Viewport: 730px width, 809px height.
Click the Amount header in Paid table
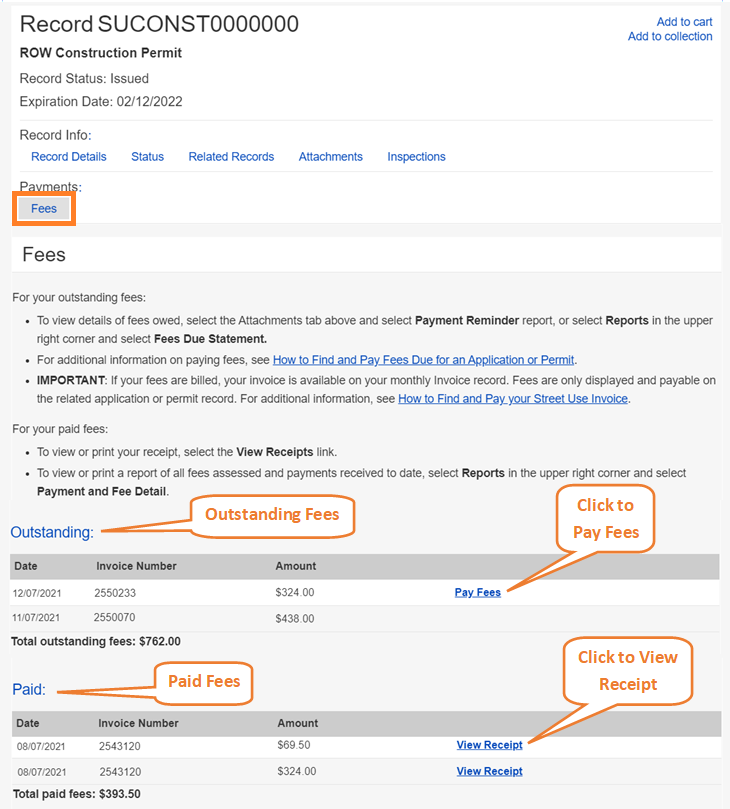point(297,723)
